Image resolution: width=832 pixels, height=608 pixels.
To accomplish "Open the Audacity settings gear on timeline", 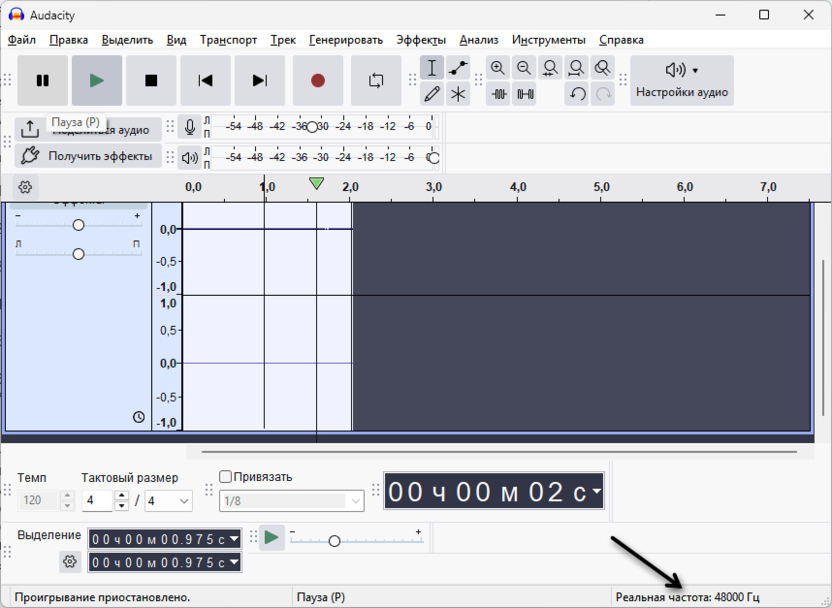I will 24,187.
